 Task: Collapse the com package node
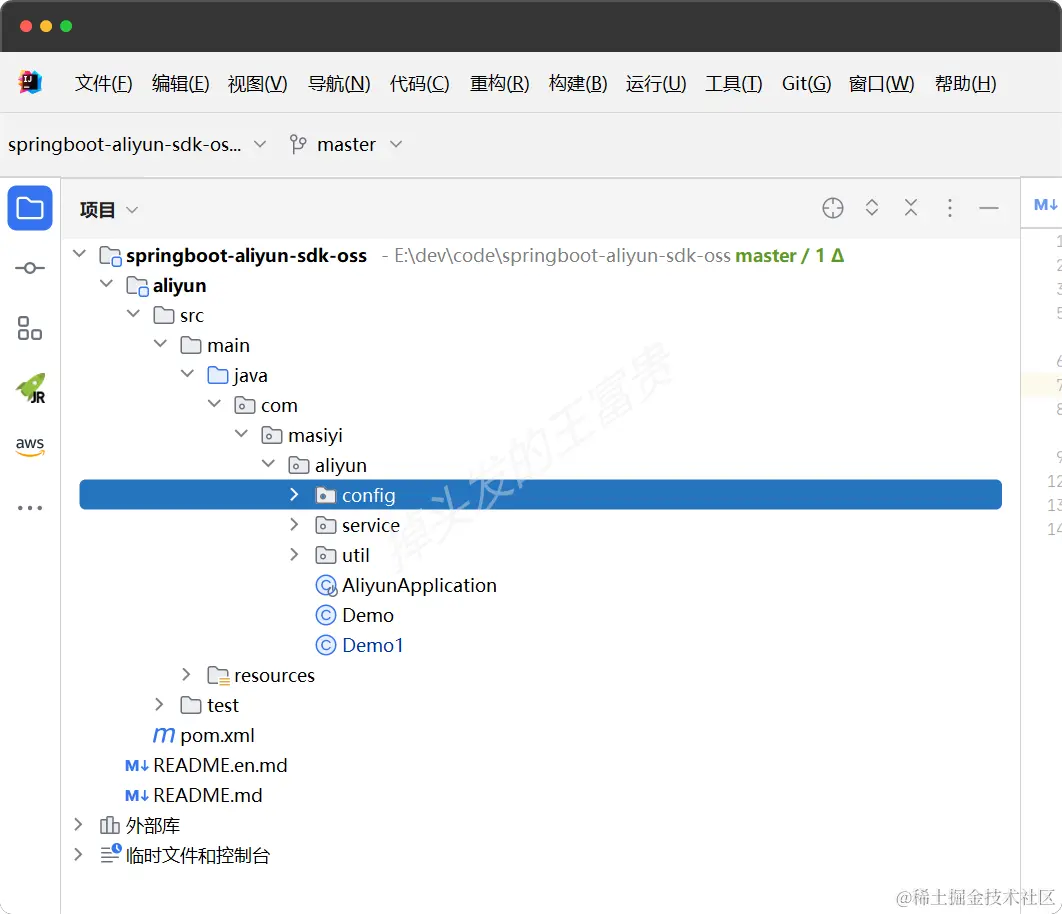click(x=215, y=404)
